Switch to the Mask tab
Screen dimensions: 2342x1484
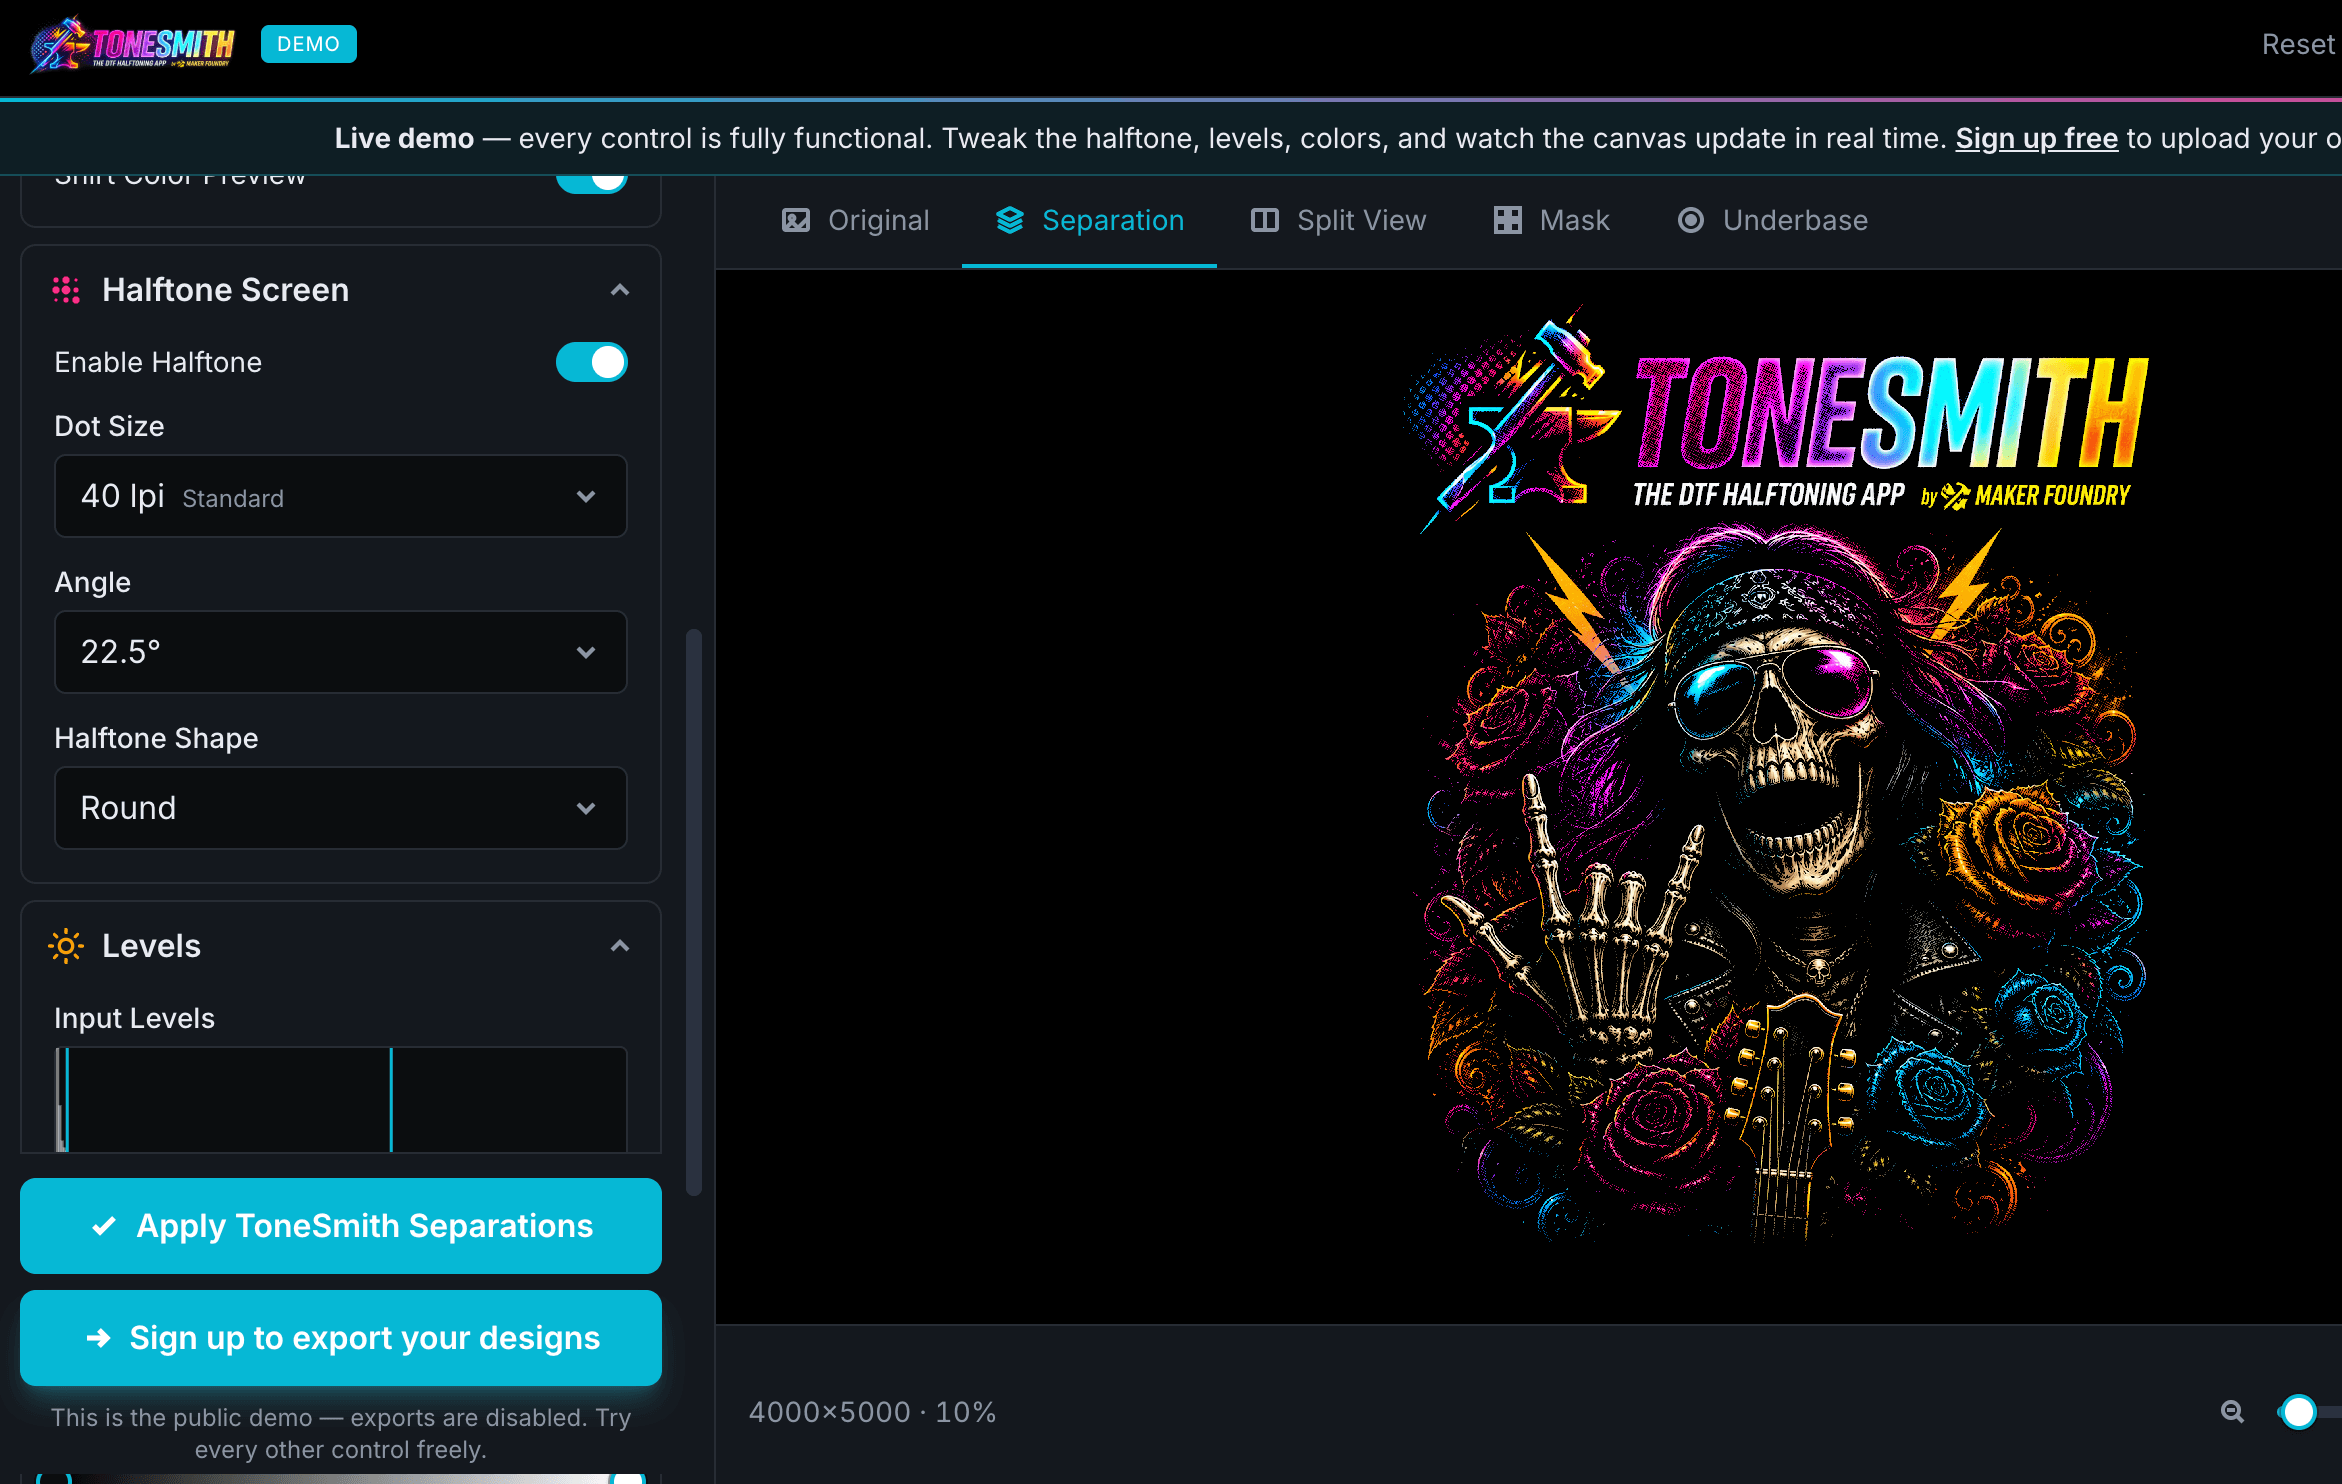(x=1551, y=220)
